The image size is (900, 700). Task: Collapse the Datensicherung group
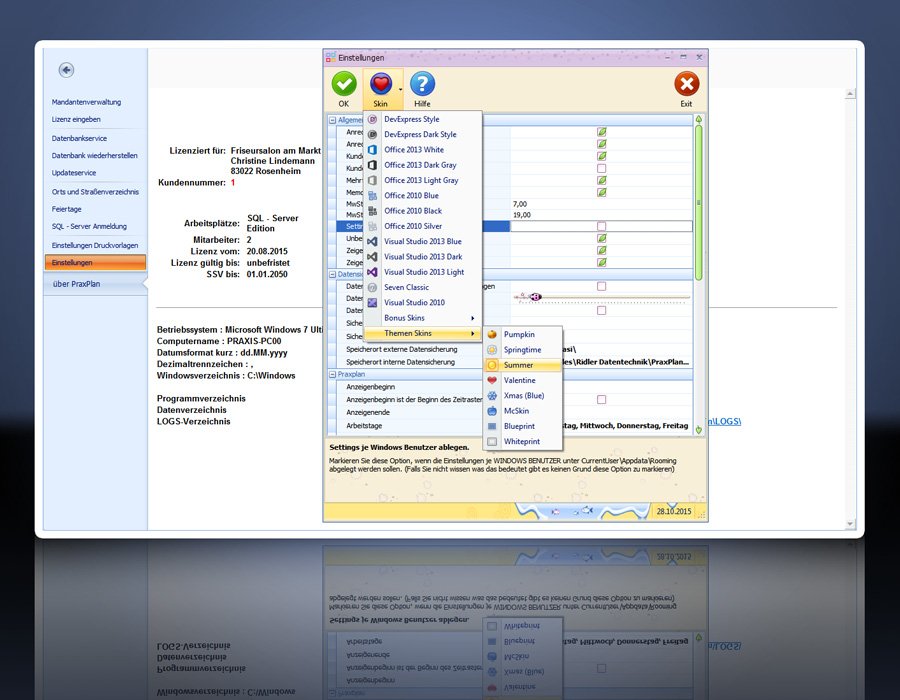coord(332,274)
